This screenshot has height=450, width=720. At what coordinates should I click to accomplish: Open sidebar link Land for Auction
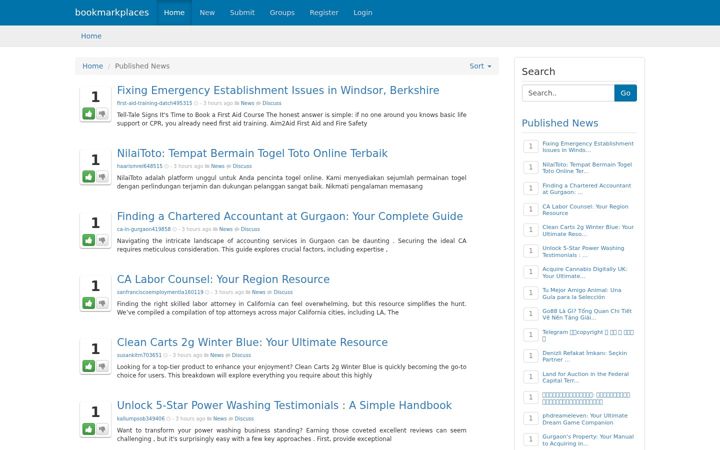click(585, 377)
